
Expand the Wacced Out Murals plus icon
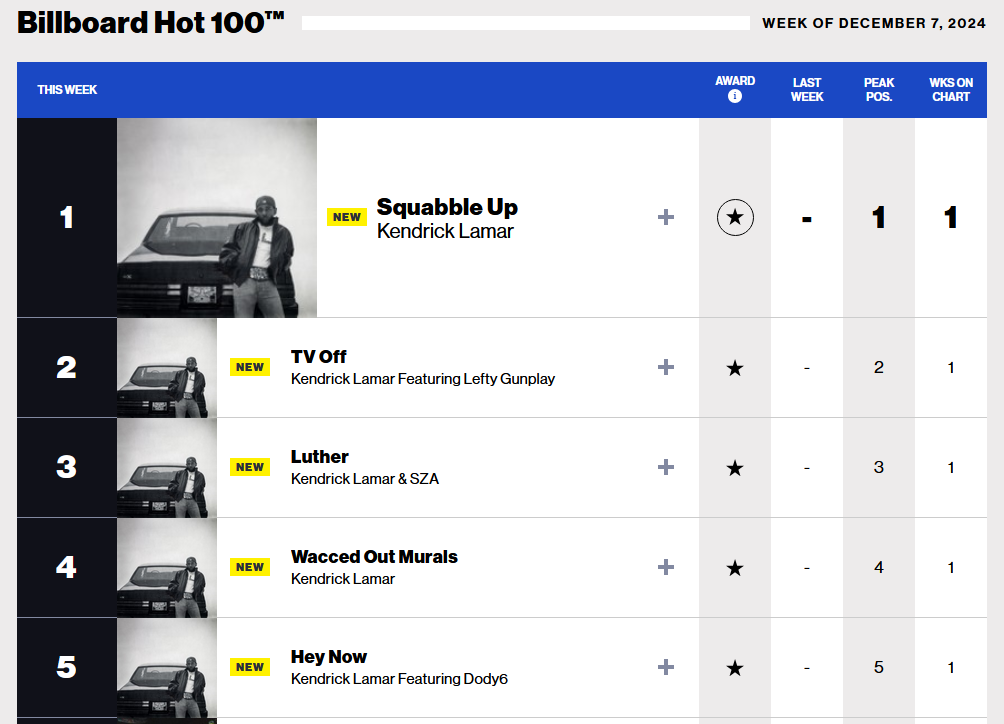(x=666, y=567)
